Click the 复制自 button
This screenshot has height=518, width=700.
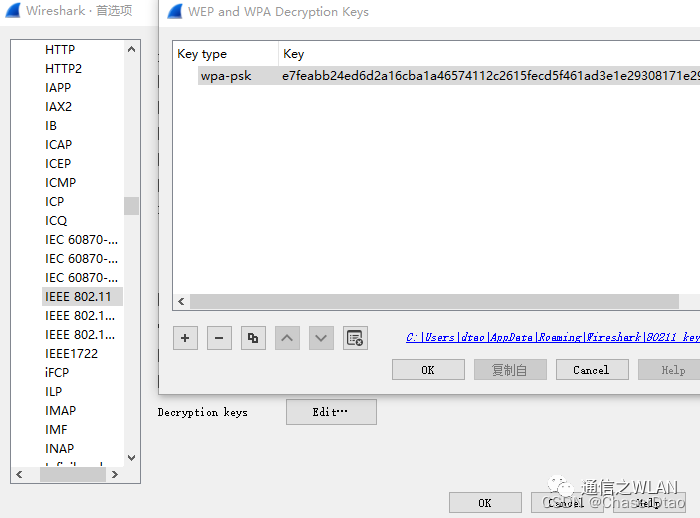pos(510,370)
